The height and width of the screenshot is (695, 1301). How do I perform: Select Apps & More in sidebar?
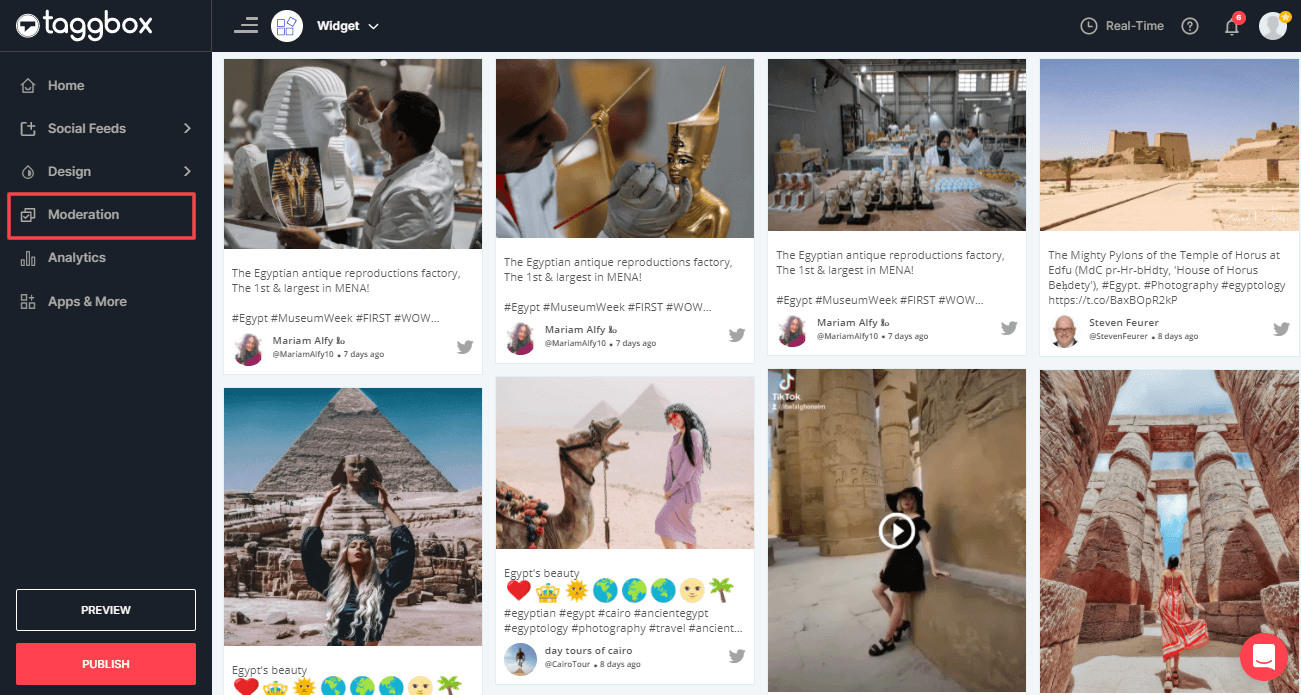coord(87,301)
